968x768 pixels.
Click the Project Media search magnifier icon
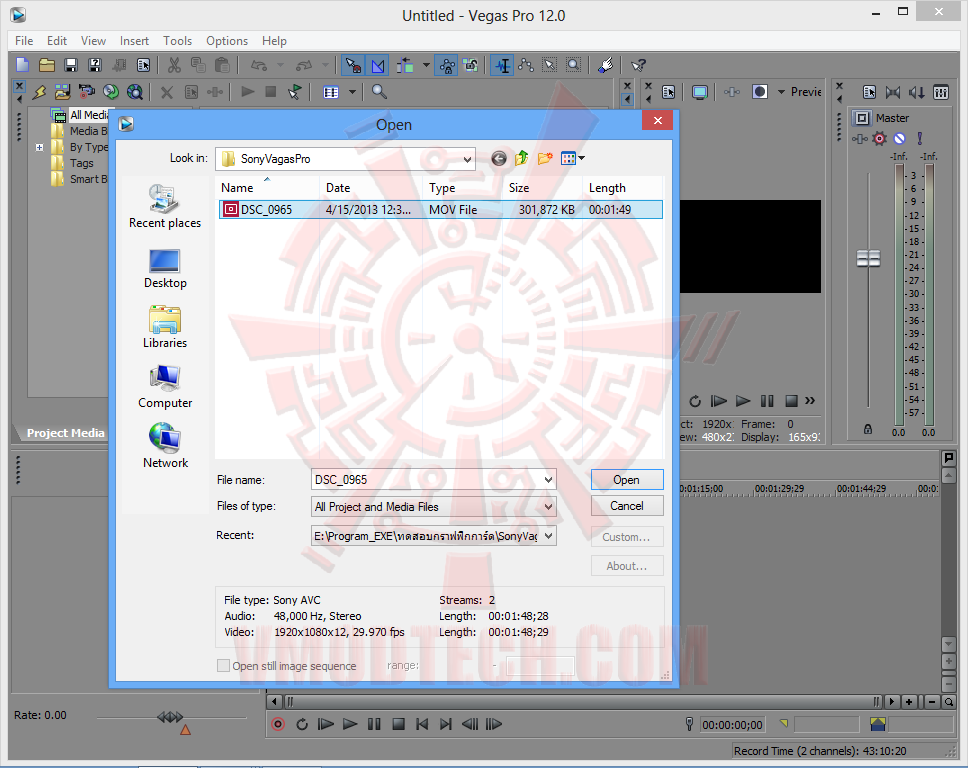click(x=379, y=92)
